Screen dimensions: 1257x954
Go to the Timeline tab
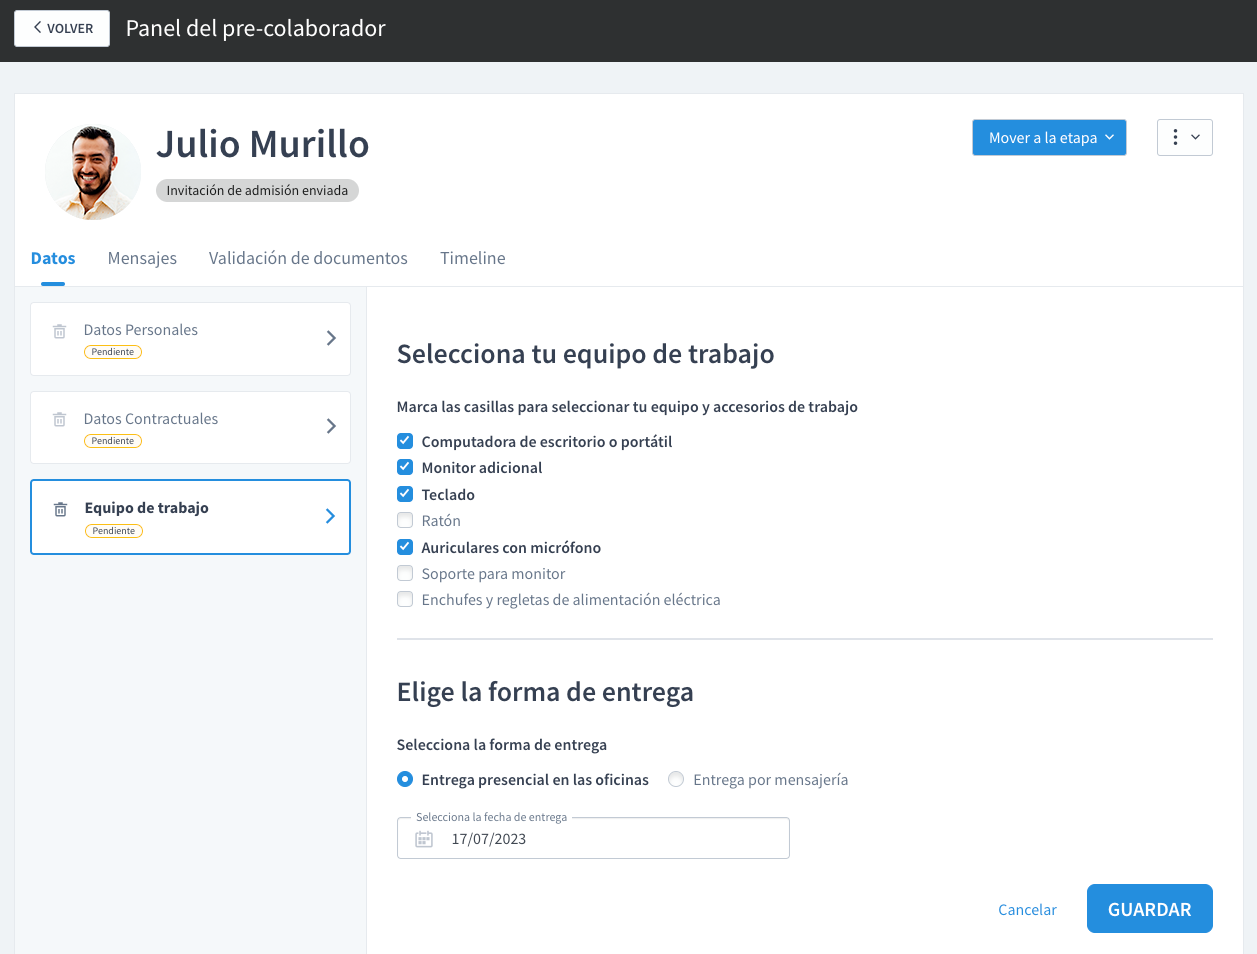pyautogui.click(x=472, y=258)
